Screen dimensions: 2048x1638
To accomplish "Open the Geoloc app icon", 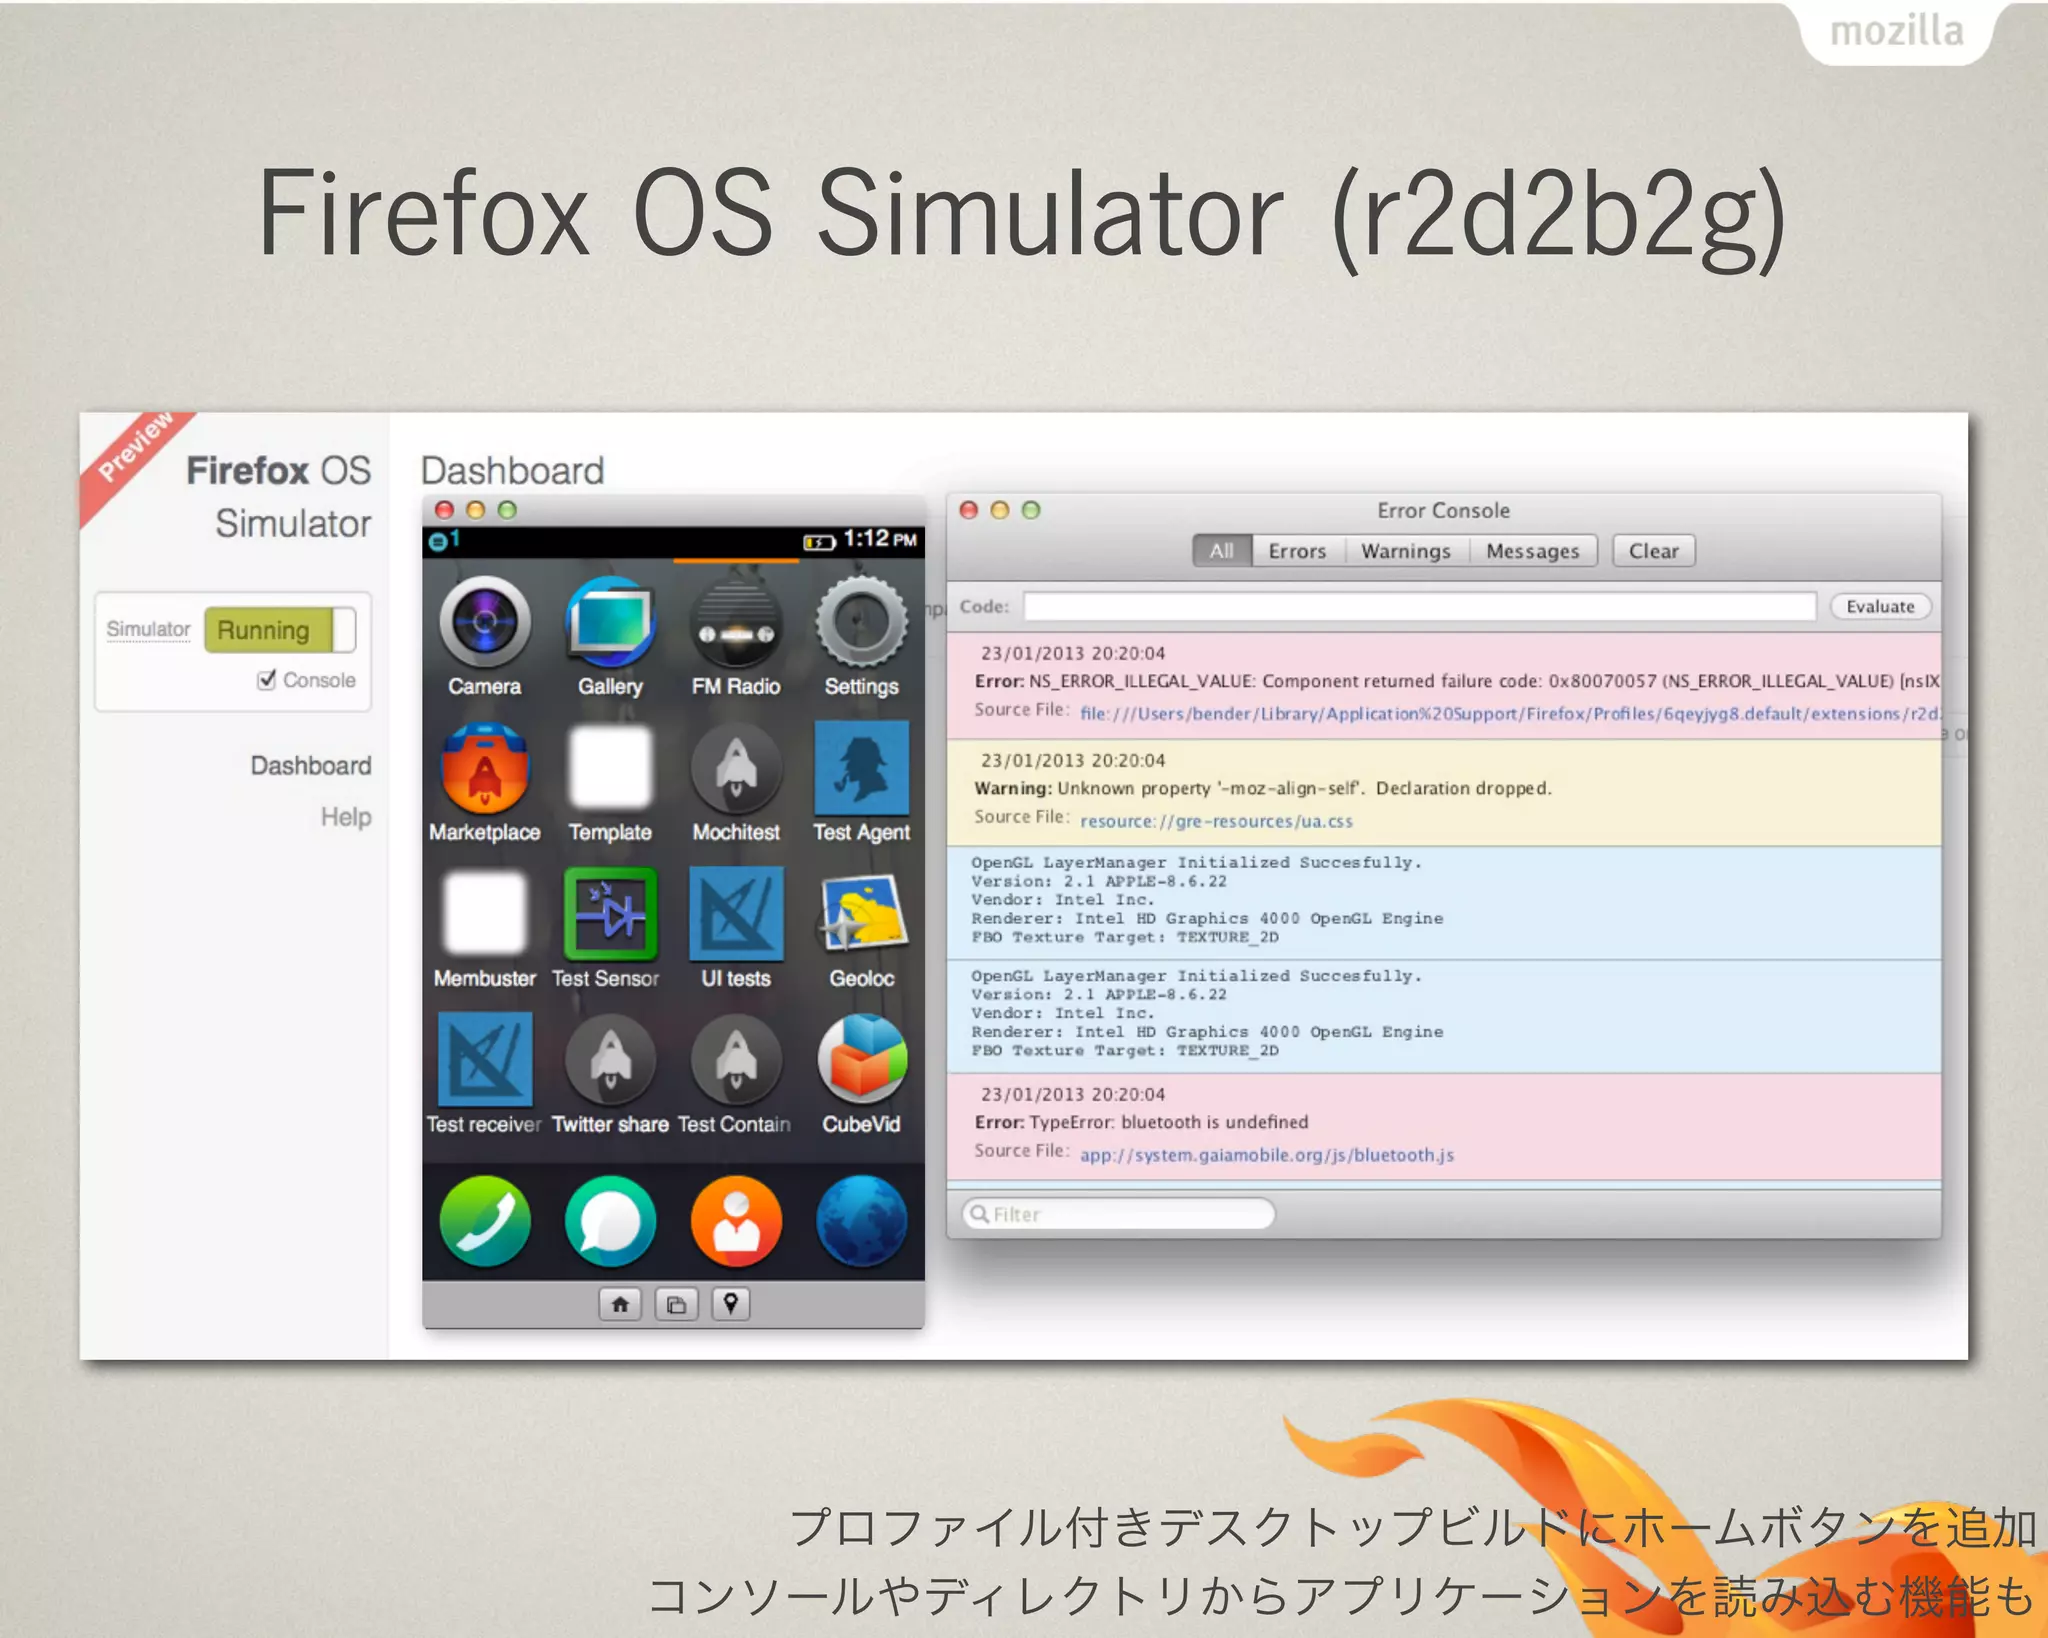I will tap(861, 914).
